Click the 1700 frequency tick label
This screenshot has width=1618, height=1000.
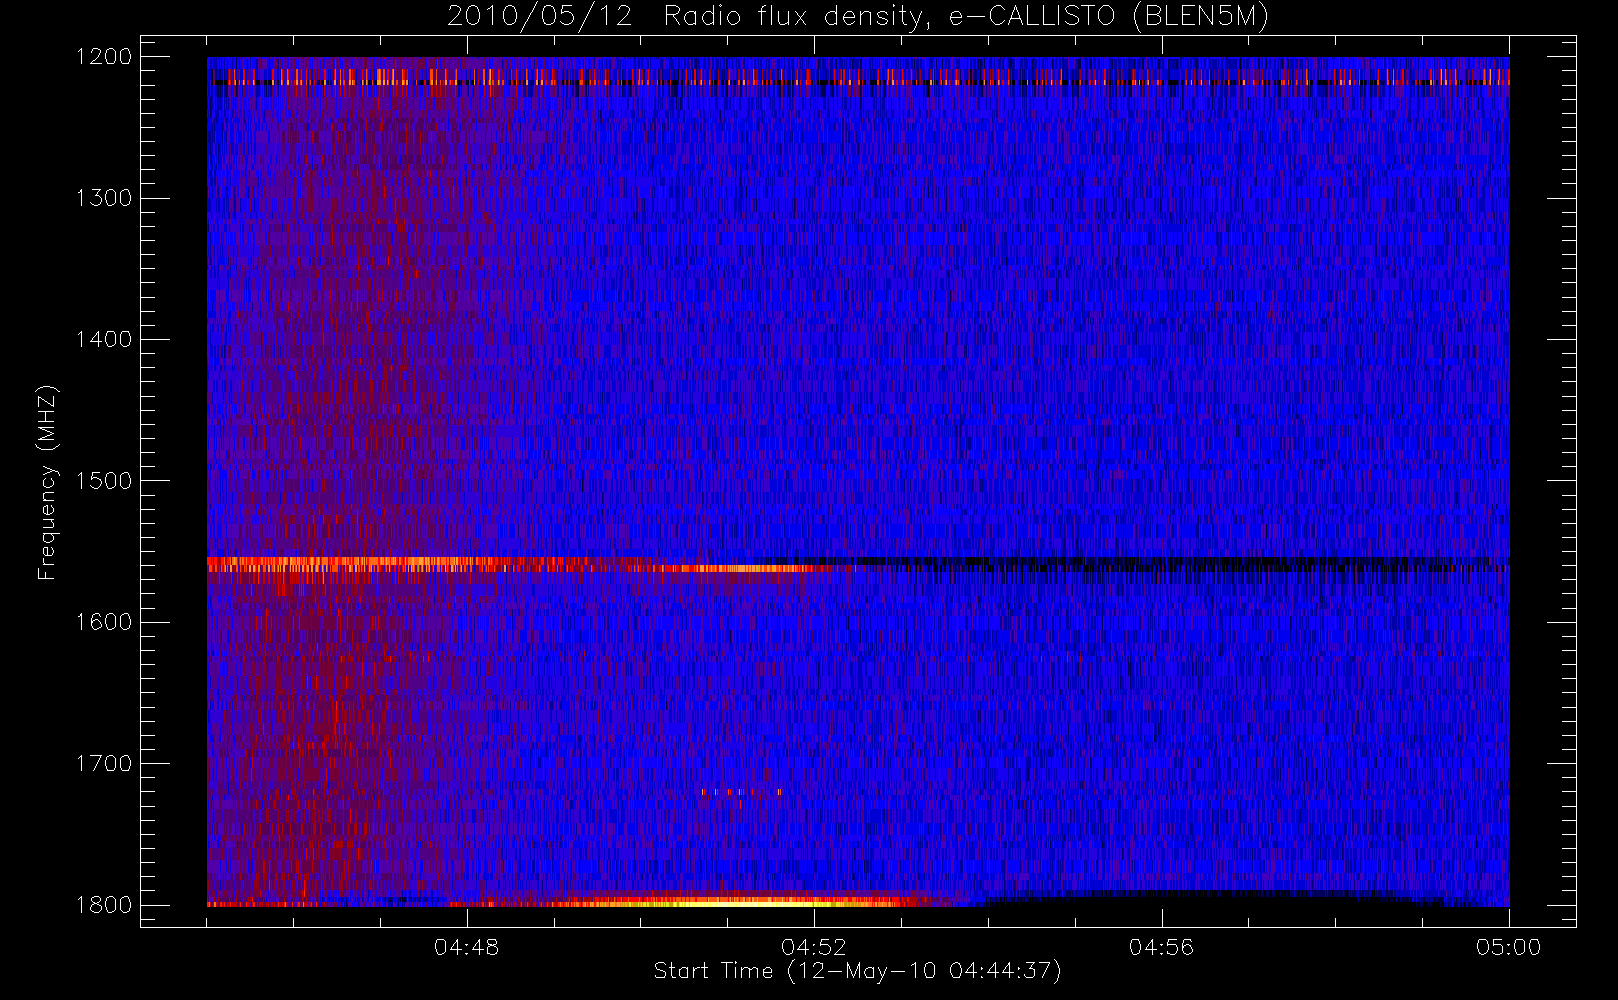104,763
